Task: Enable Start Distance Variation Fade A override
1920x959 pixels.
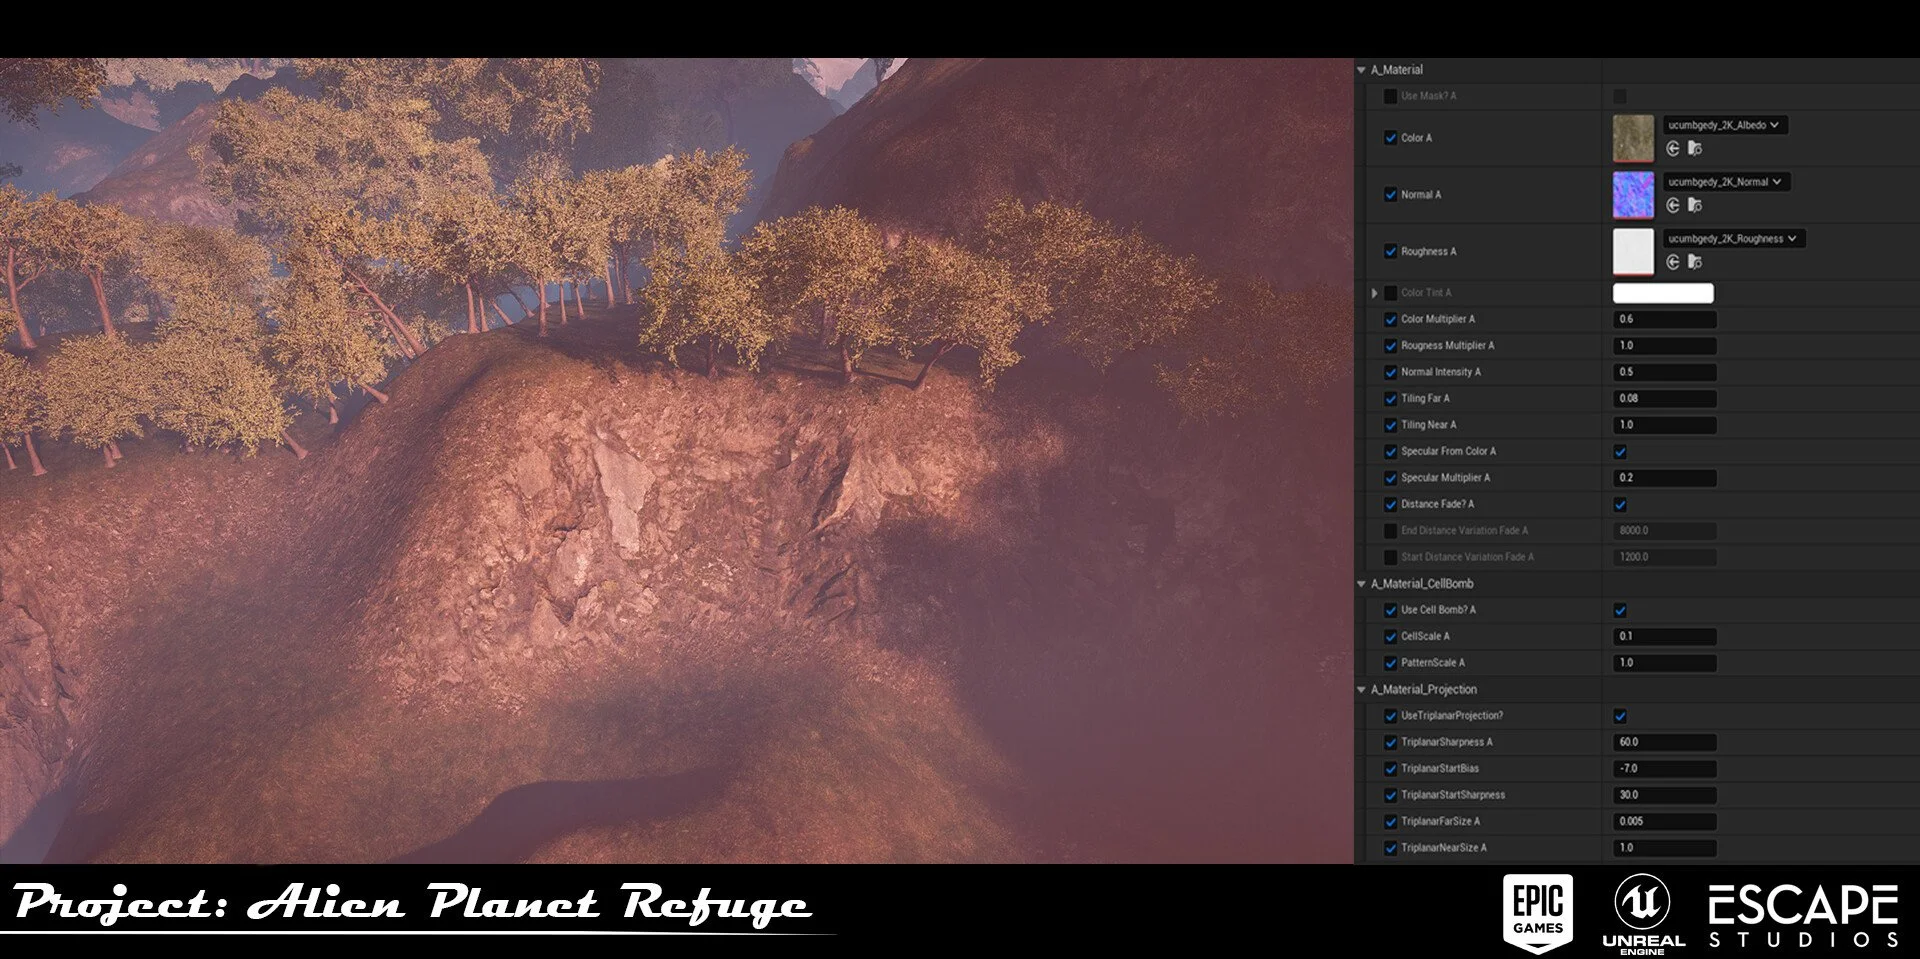Action: coord(1390,557)
